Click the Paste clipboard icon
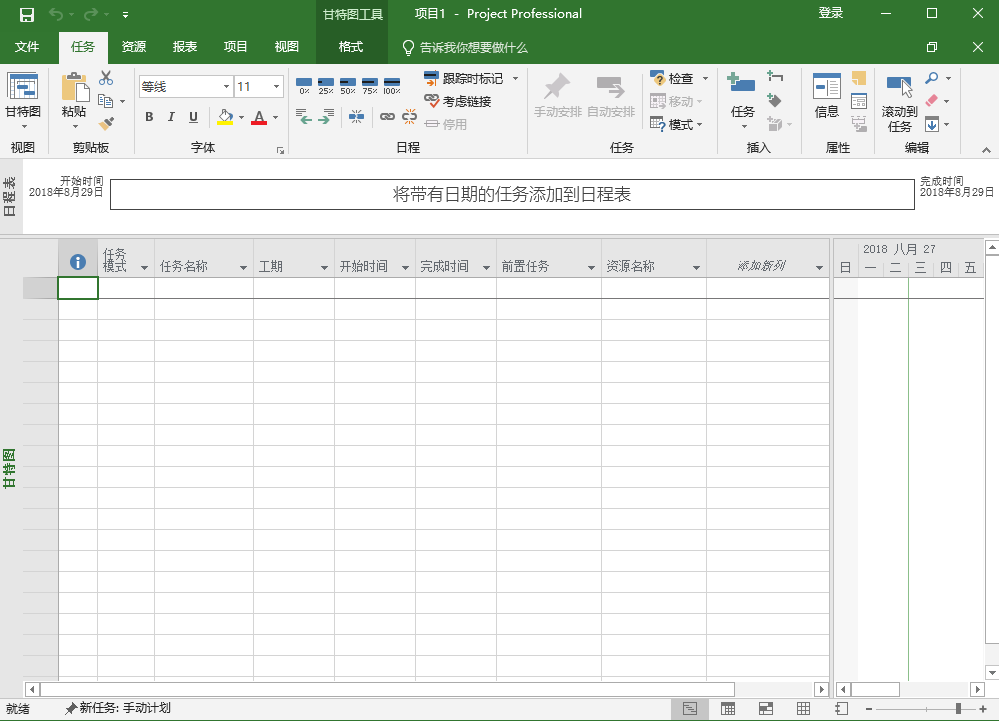The height and width of the screenshot is (721, 999). 75,87
